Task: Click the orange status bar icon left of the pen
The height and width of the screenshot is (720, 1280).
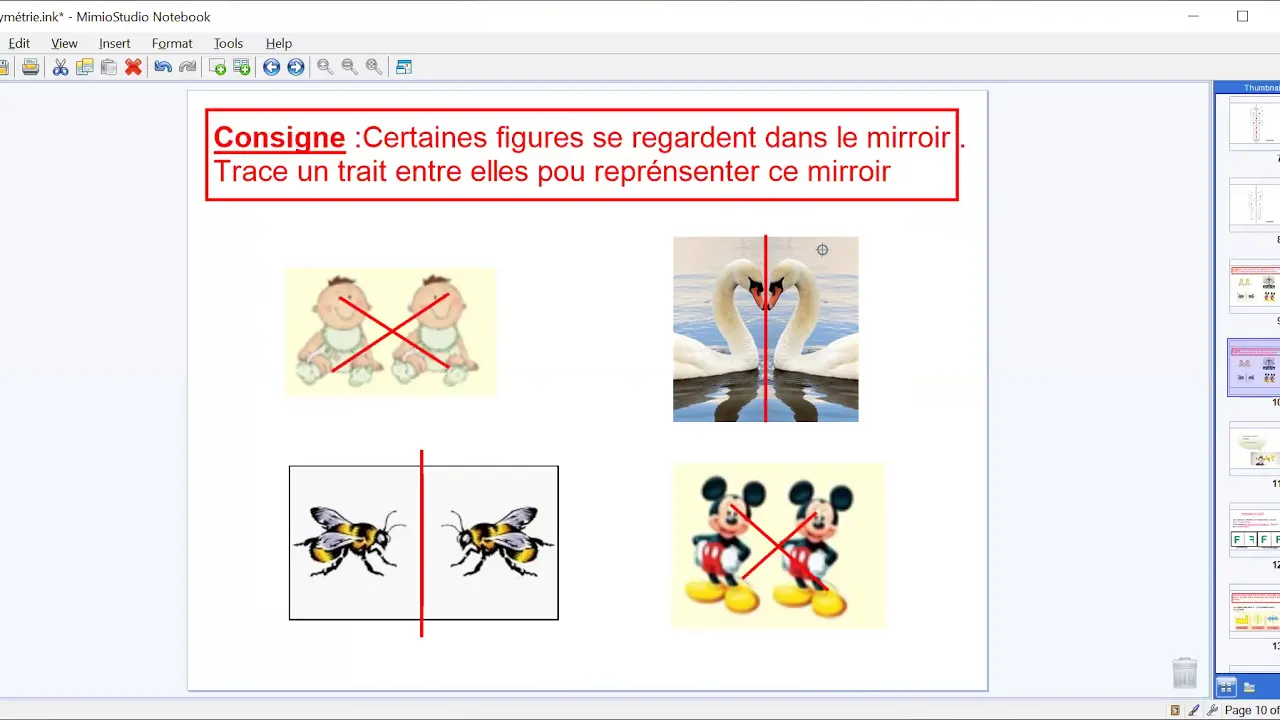Action: [x=1176, y=710]
